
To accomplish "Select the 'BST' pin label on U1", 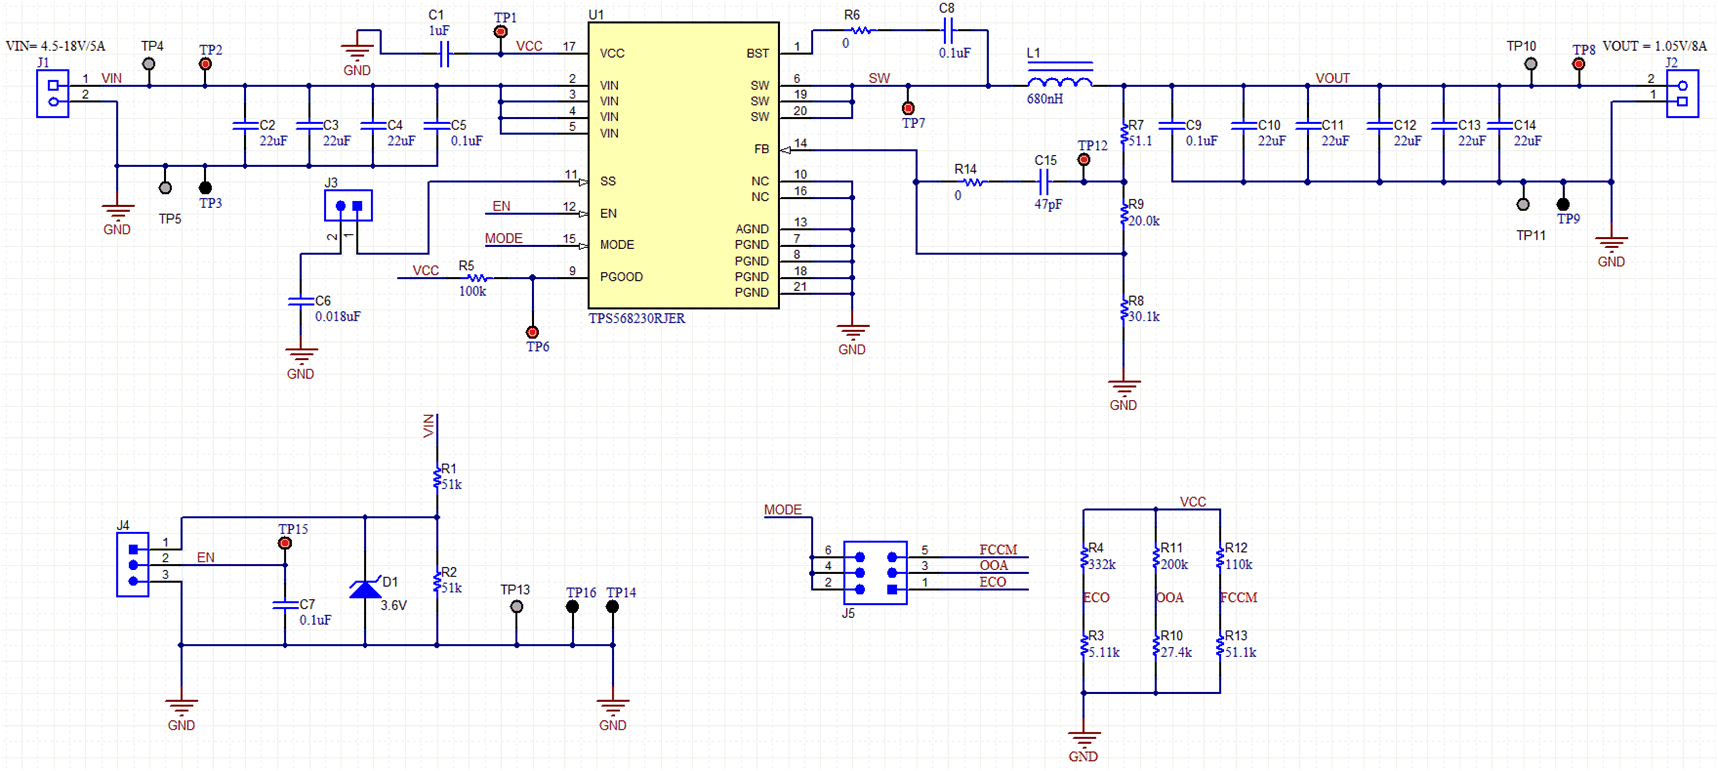I will coord(758,54).
